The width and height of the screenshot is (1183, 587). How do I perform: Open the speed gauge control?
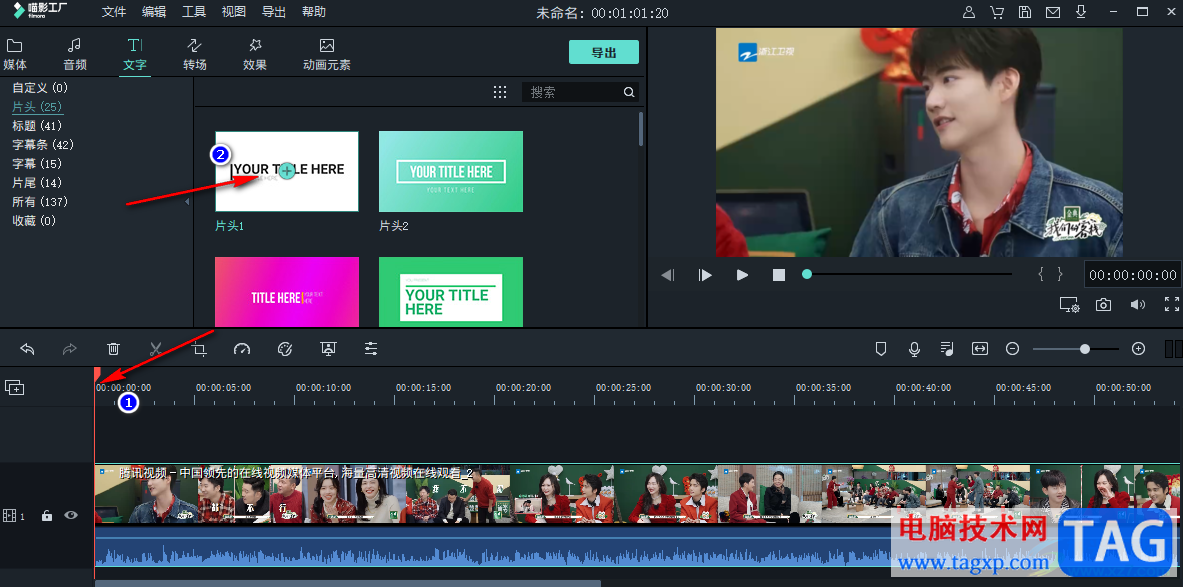[241, 349]
